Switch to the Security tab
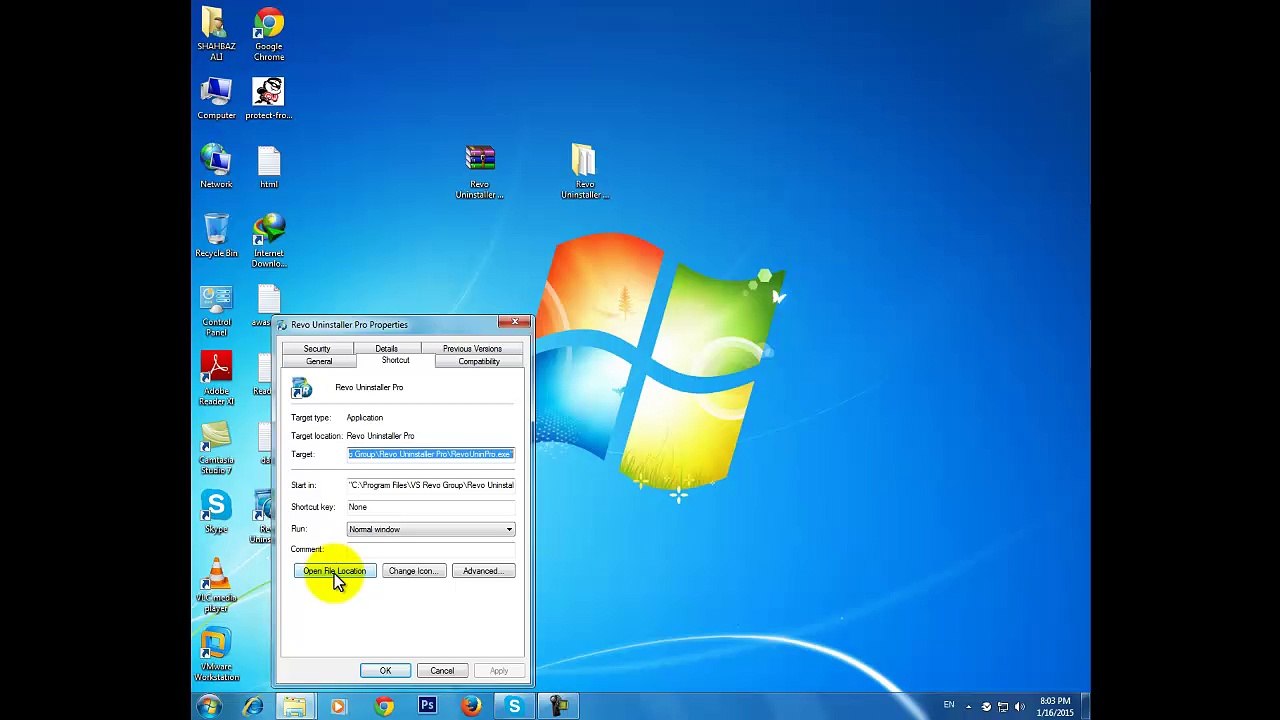This screenshot has width=1280, height=720. pyautogui.click(x=317, y=348)
